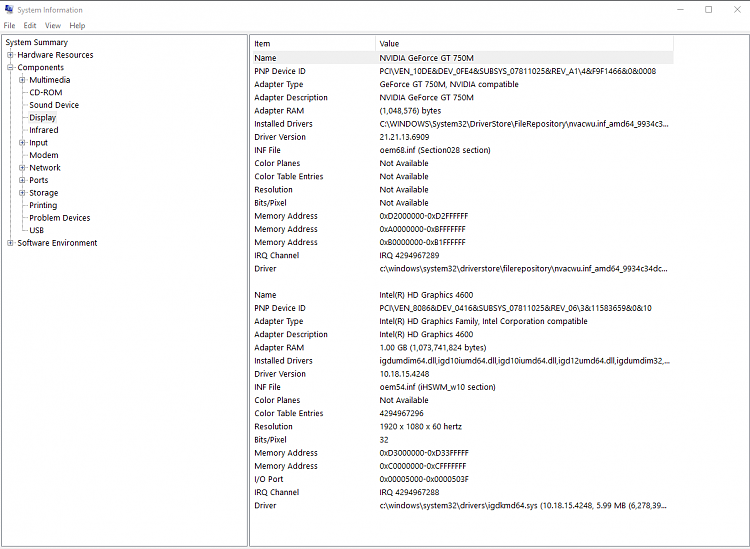The height and width of the screenshot is (549, 750).
Task: Expand the Hardware Resources node
Action: pos(10,55)
